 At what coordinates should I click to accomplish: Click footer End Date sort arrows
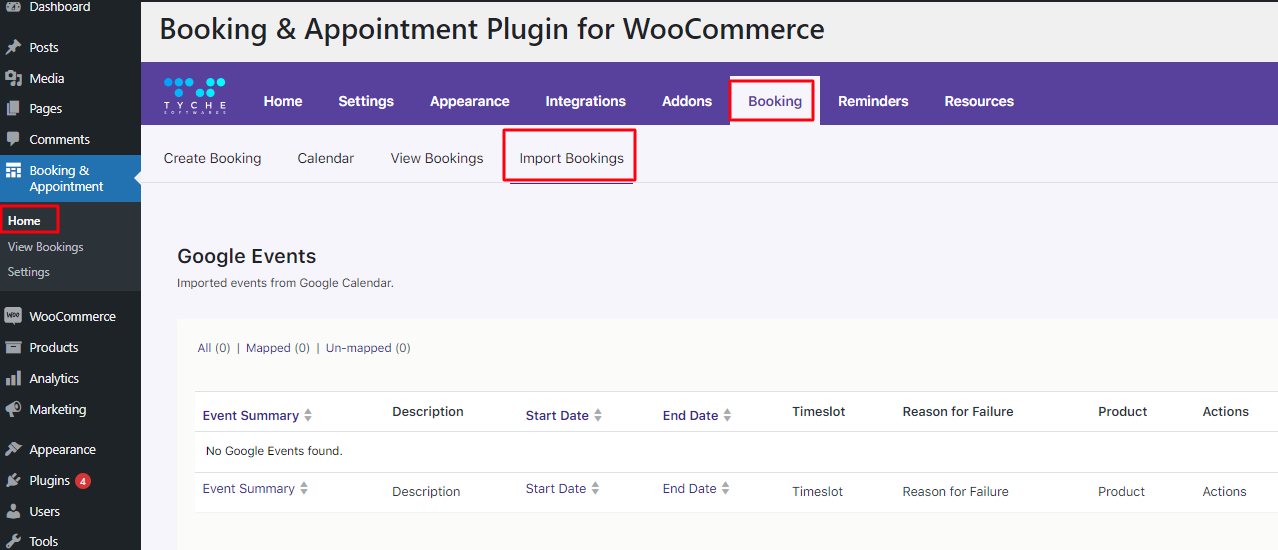click(726, 489)
